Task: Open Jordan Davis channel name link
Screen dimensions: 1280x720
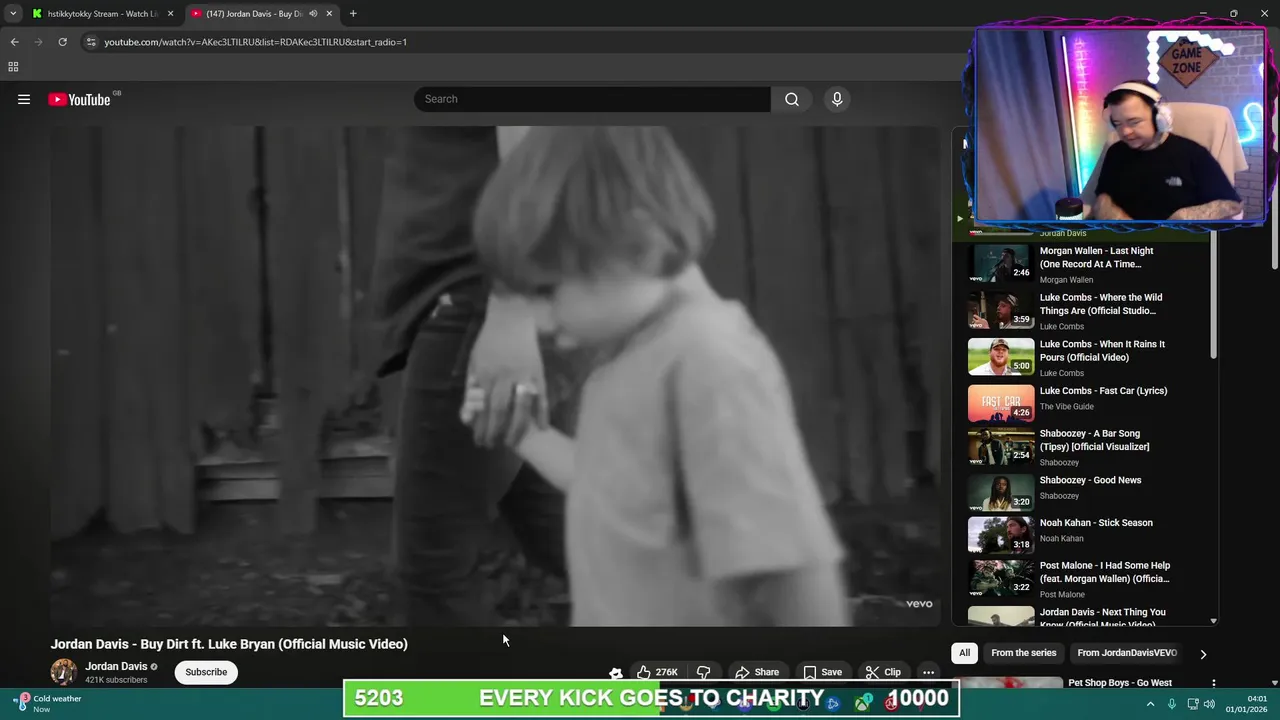Action: coord(116,666)
